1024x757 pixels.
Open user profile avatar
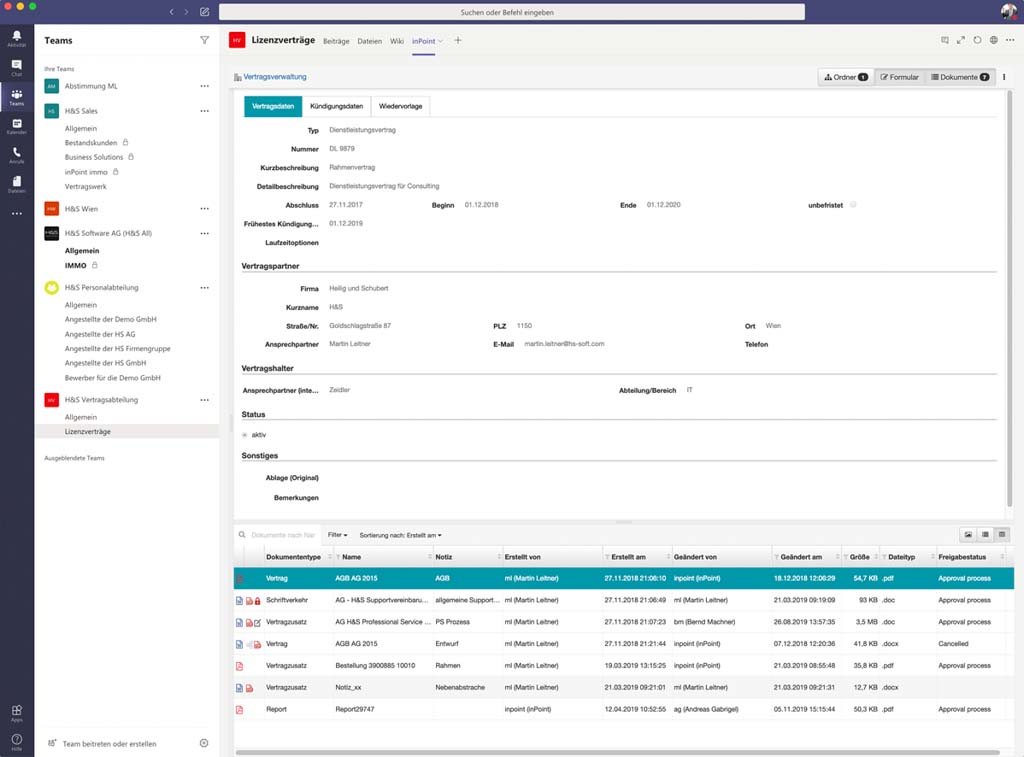pyautogui.click(x=1010, y=11)
